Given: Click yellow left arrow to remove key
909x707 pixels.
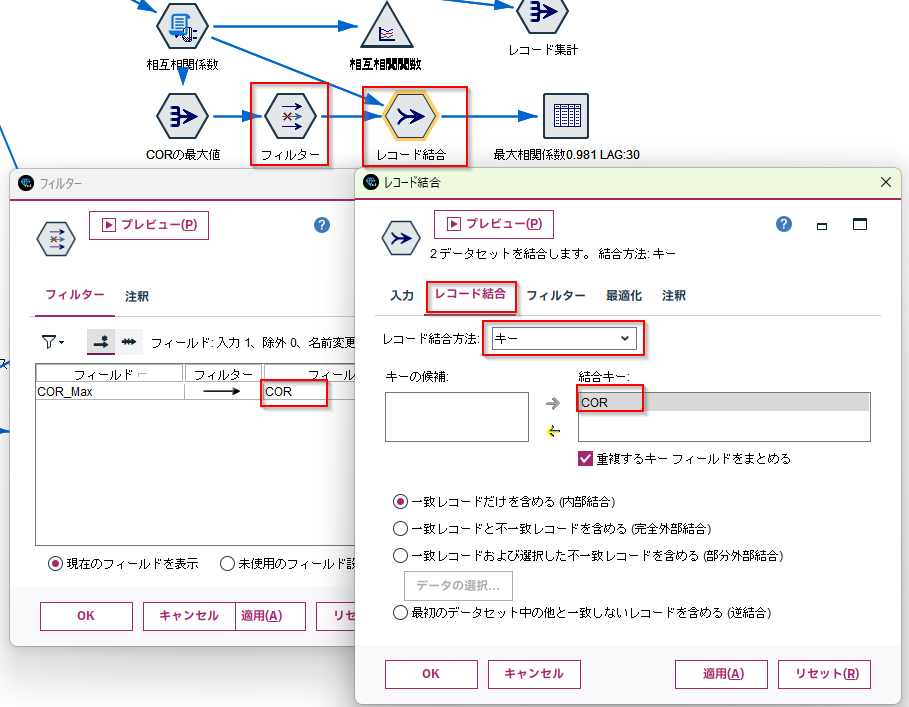Looking at the screenshot, I should [553, 431].
